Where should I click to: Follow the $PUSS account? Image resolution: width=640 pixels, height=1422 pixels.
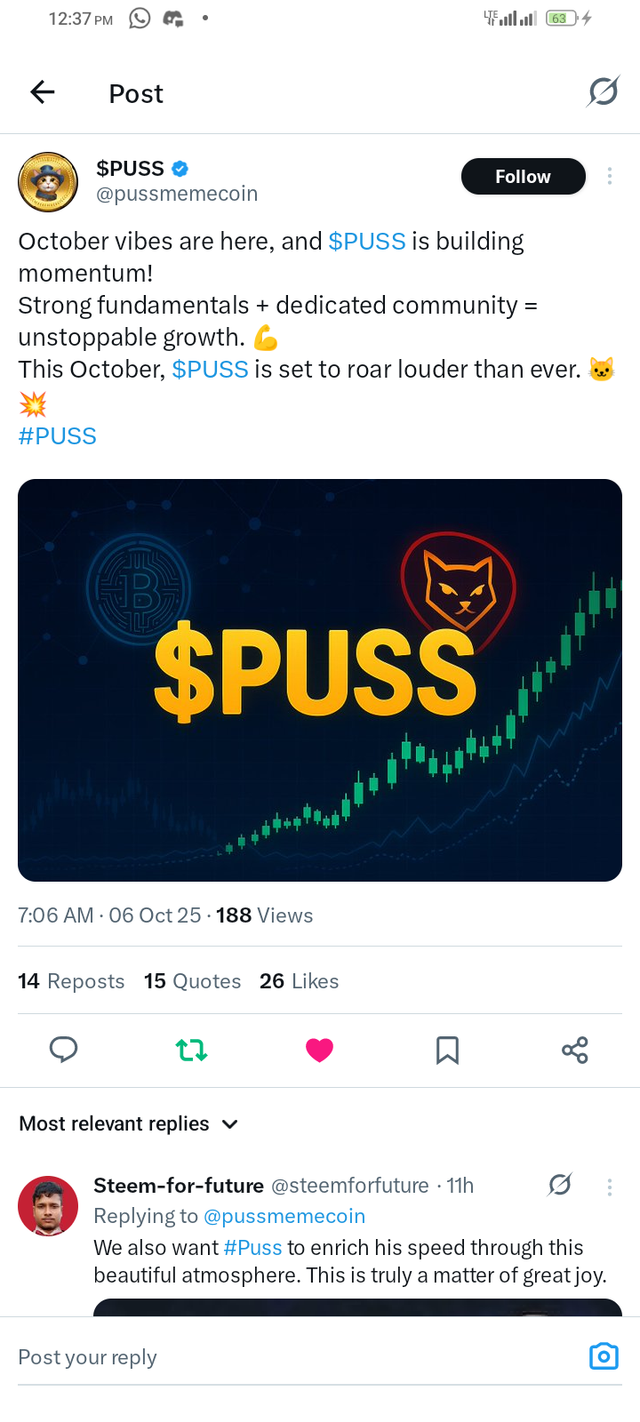point(522,177)
